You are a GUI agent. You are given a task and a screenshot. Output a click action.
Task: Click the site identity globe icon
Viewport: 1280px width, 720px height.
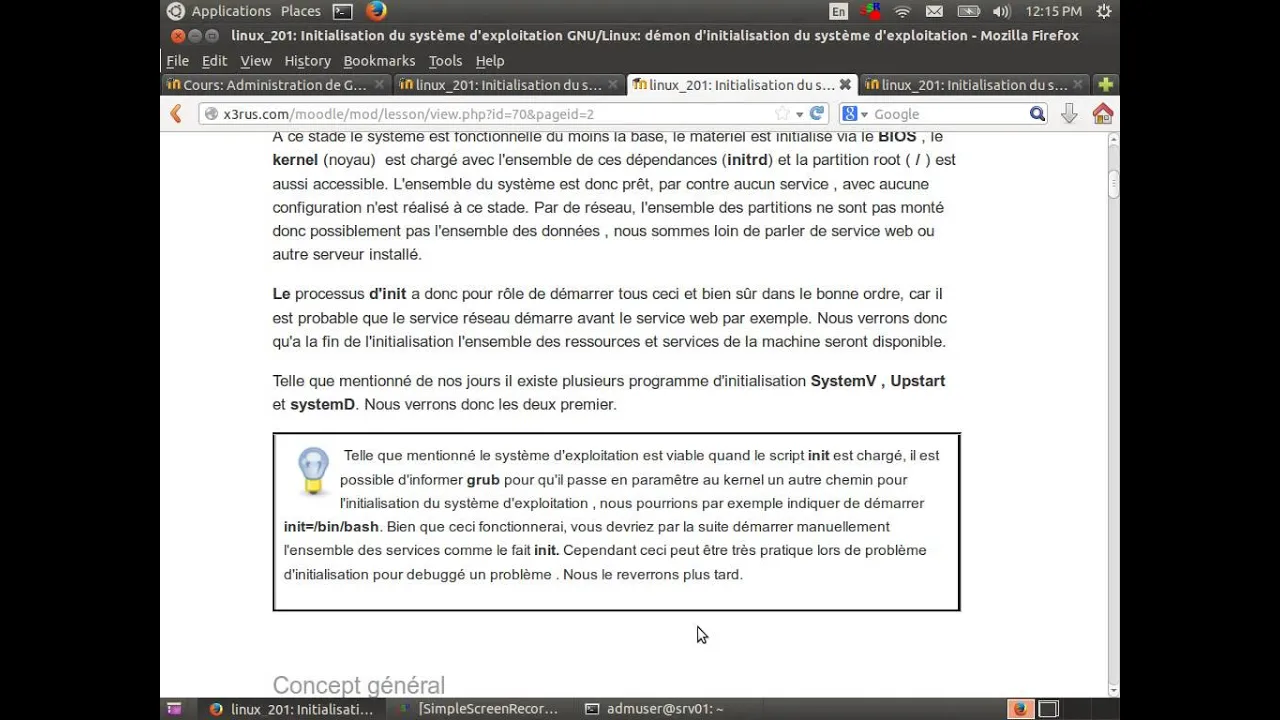coord(211,114)
